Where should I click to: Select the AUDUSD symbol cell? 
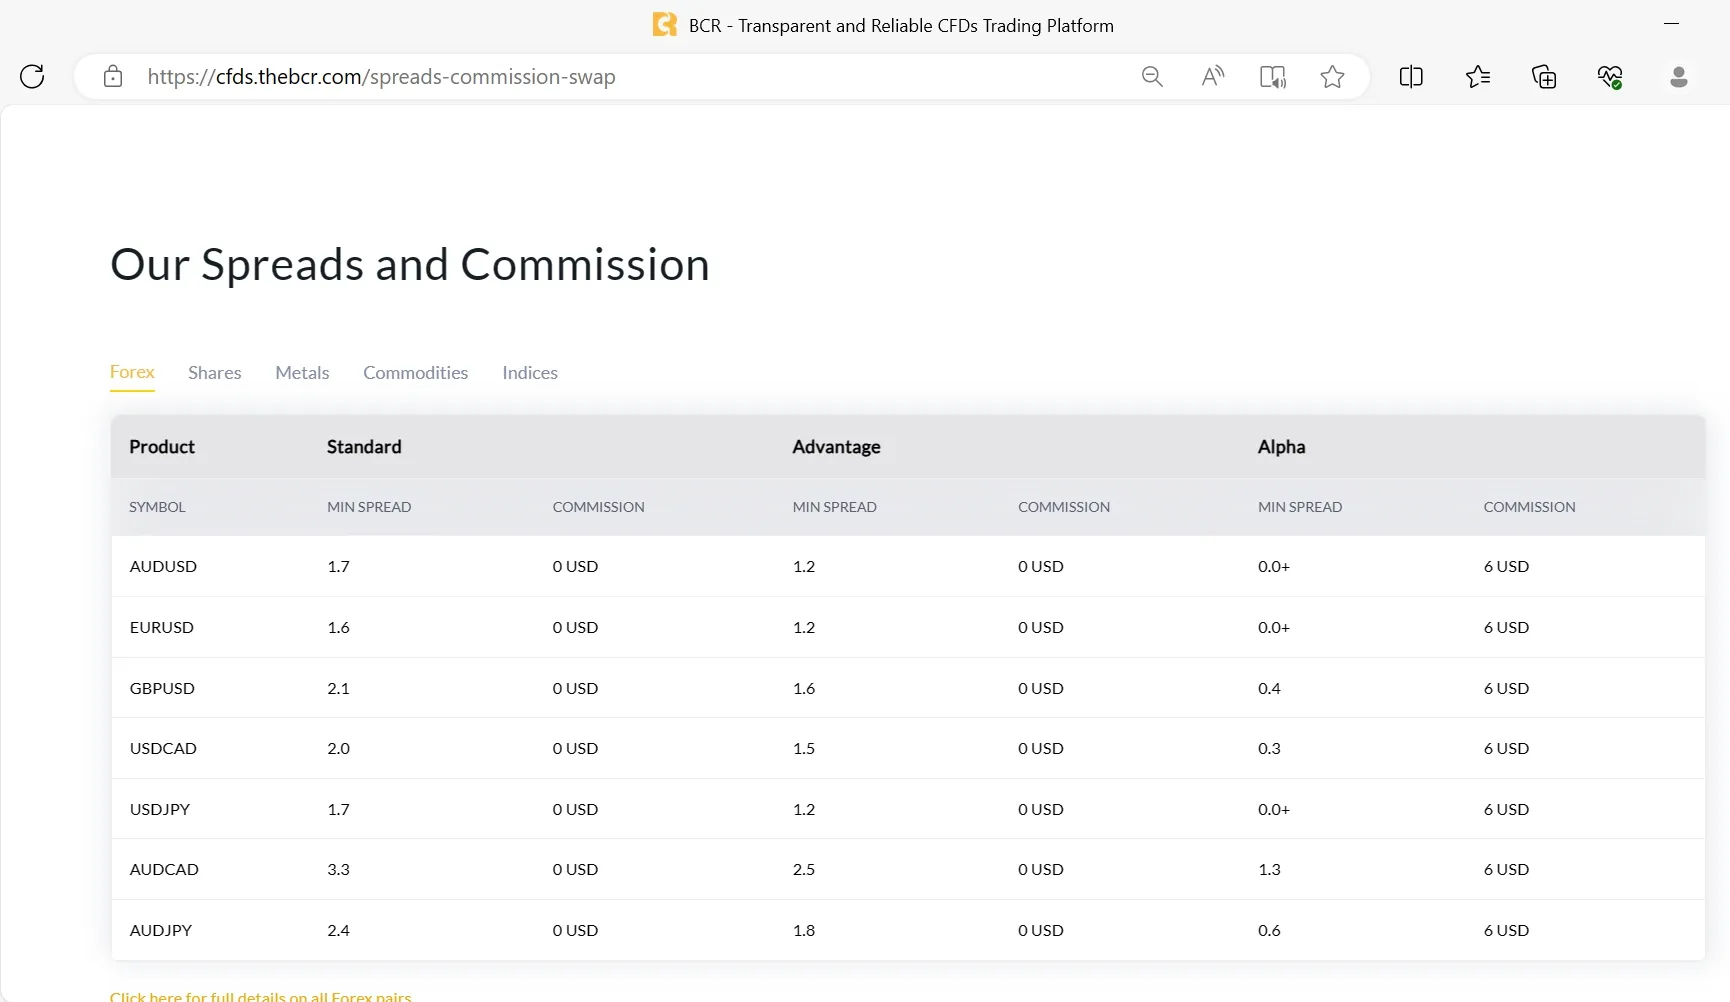click(163, 566)
